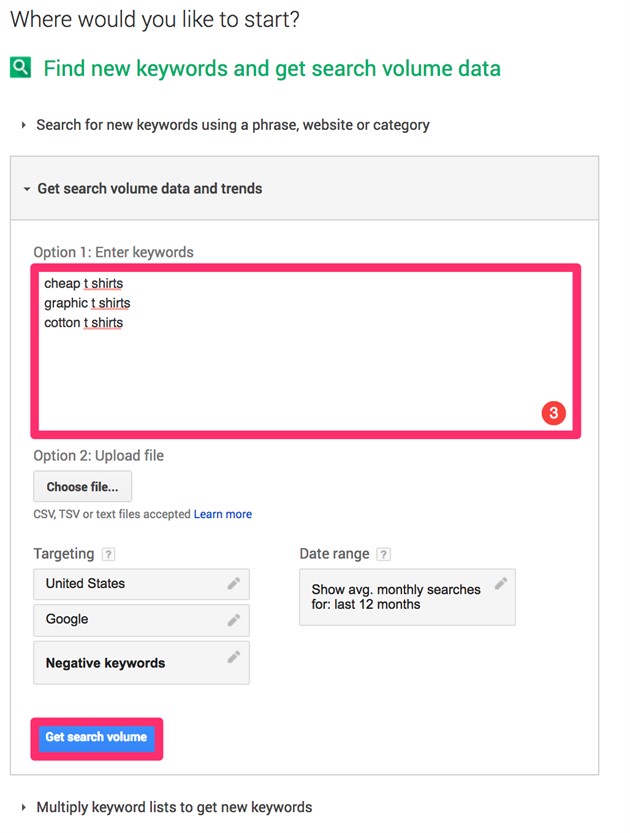
Task: Expand Search for new keywords section
Action: (x=232, y=125)
